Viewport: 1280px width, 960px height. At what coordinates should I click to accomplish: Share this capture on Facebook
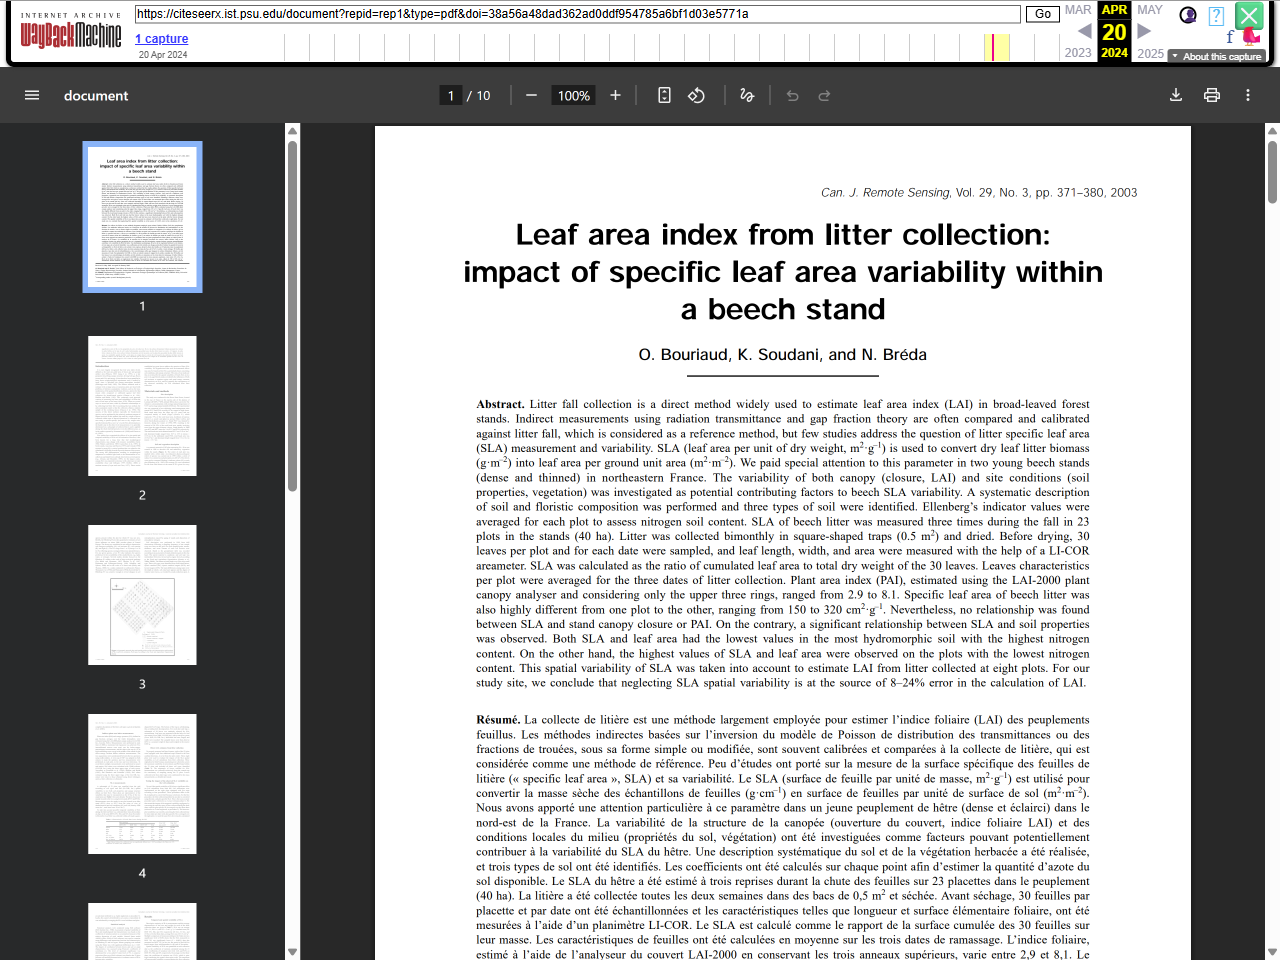pos(1230,37)
